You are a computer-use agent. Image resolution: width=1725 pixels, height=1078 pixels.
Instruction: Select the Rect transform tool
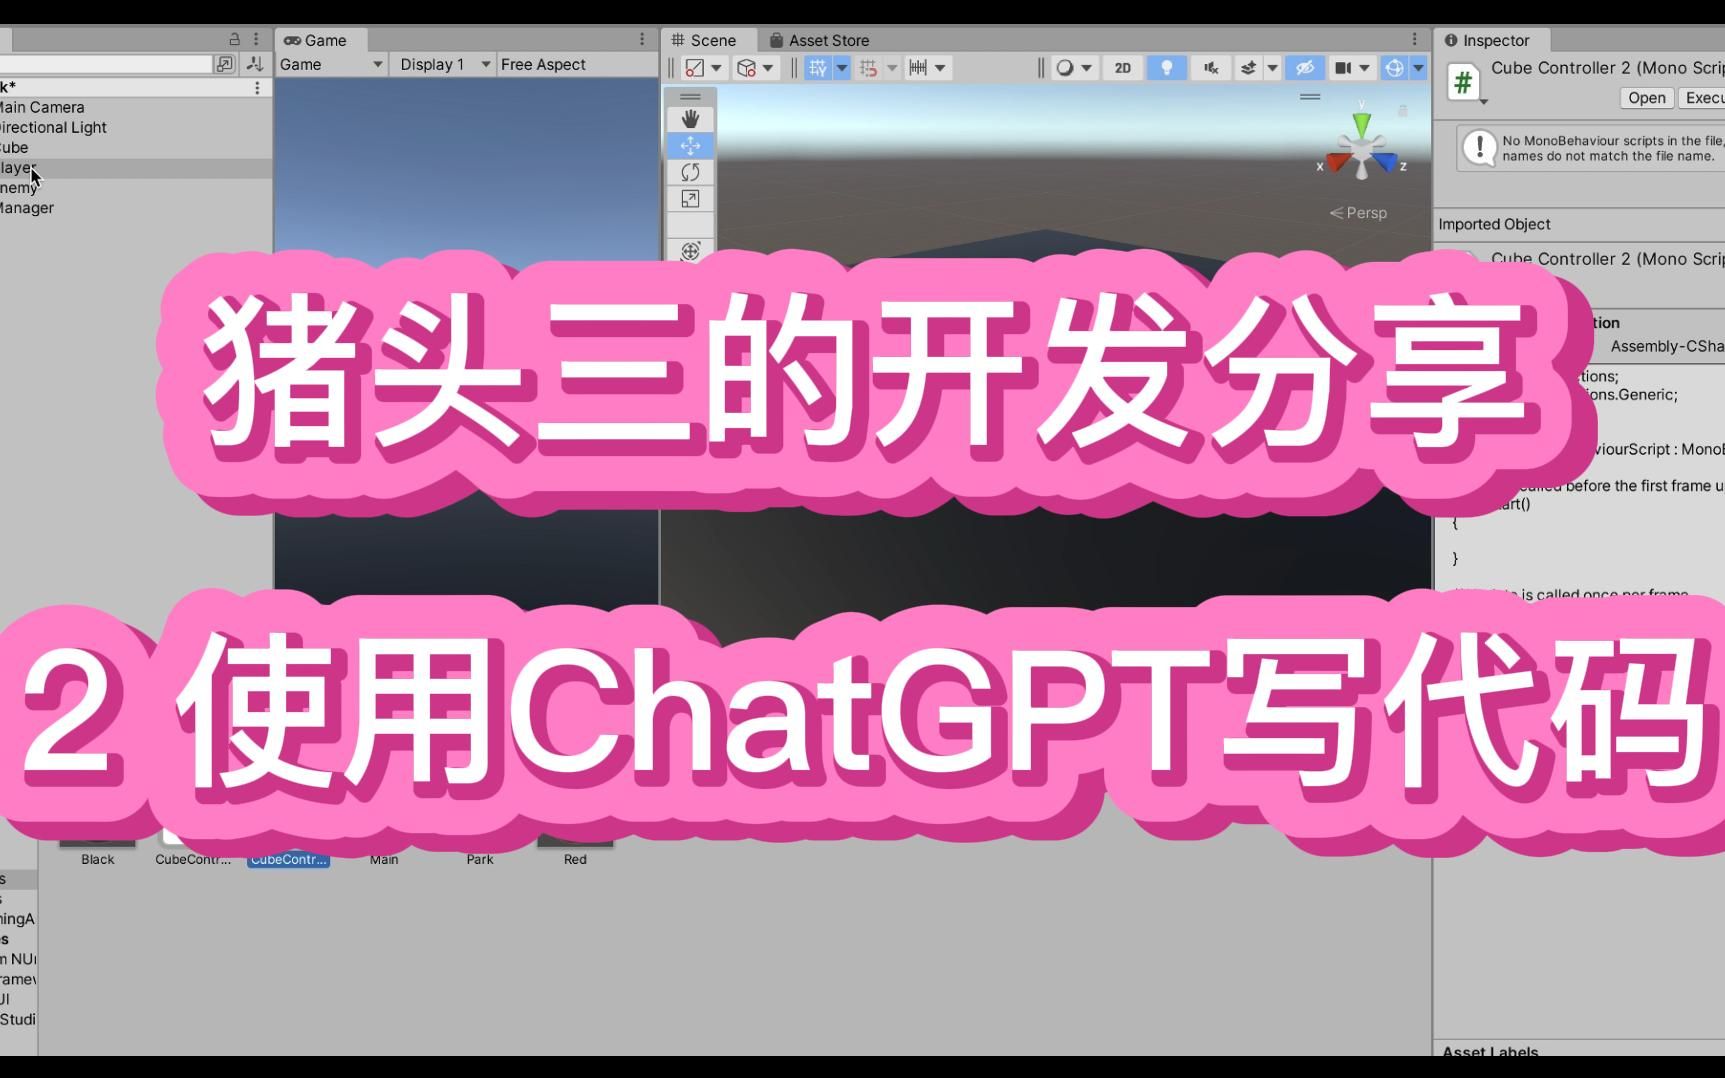(690, 199)
